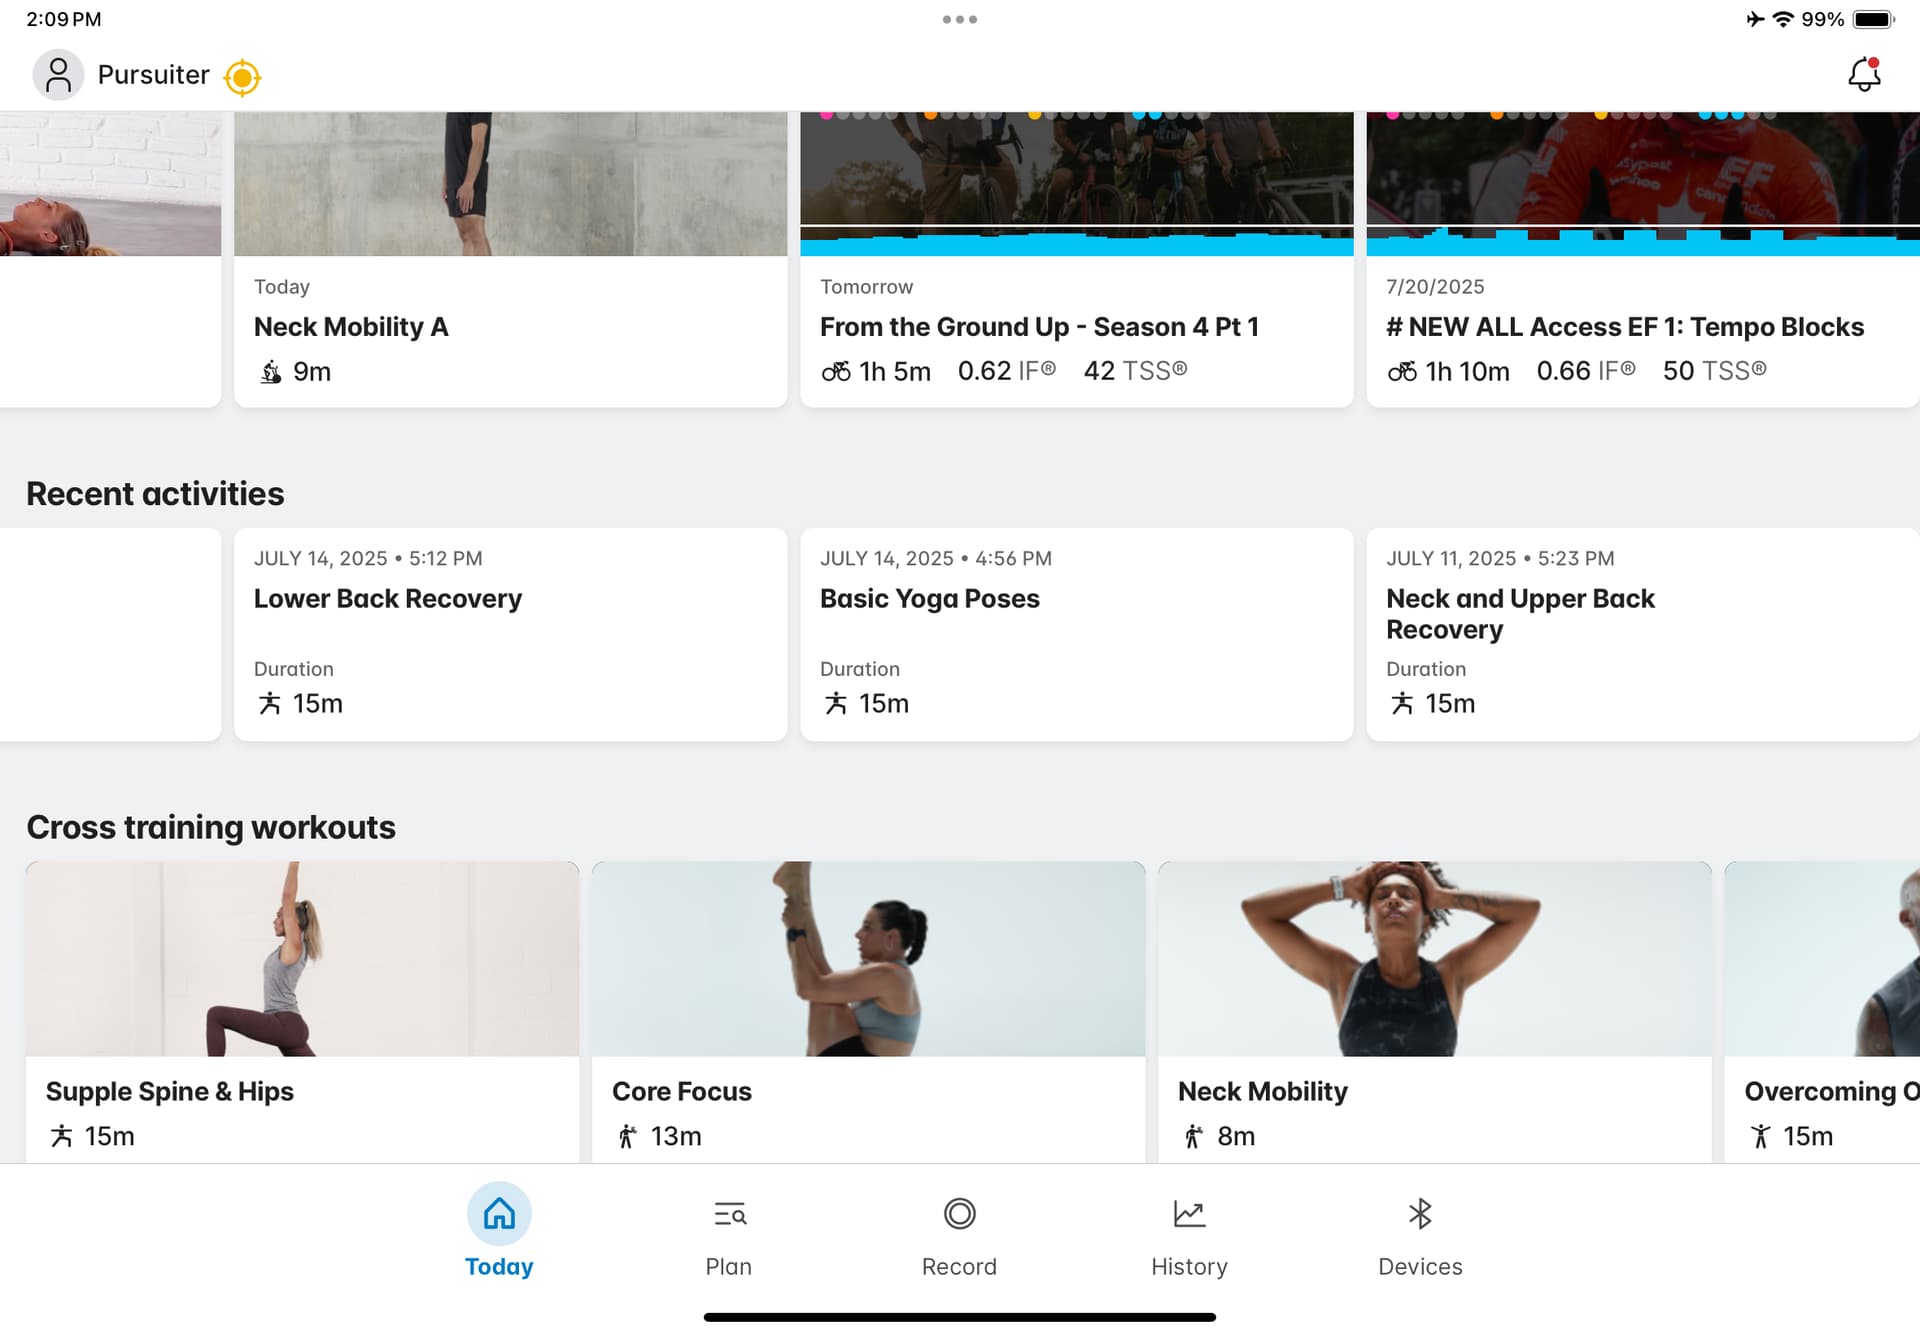
Task: Click the Plan search-list icon
Action: pyautogui.click(x=729, y=1214)
